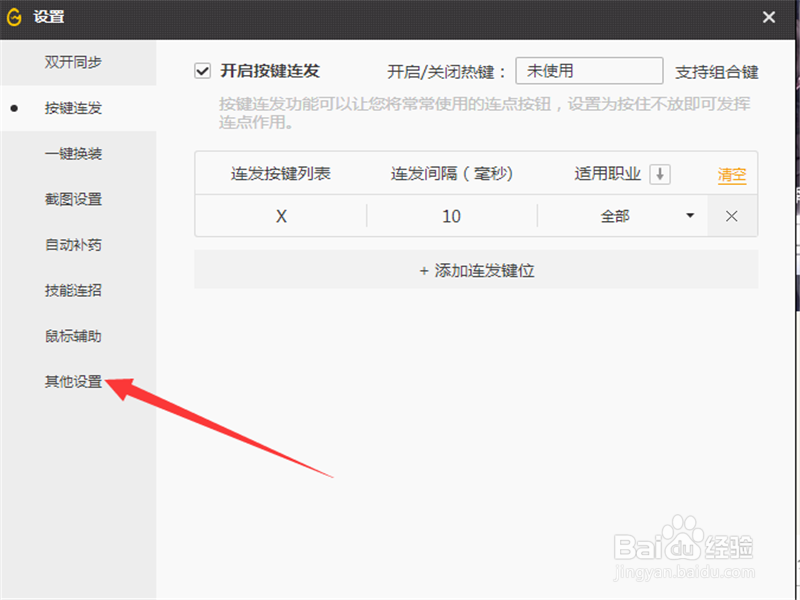
Task: Delete the X key row
Action: click(732, 216)
